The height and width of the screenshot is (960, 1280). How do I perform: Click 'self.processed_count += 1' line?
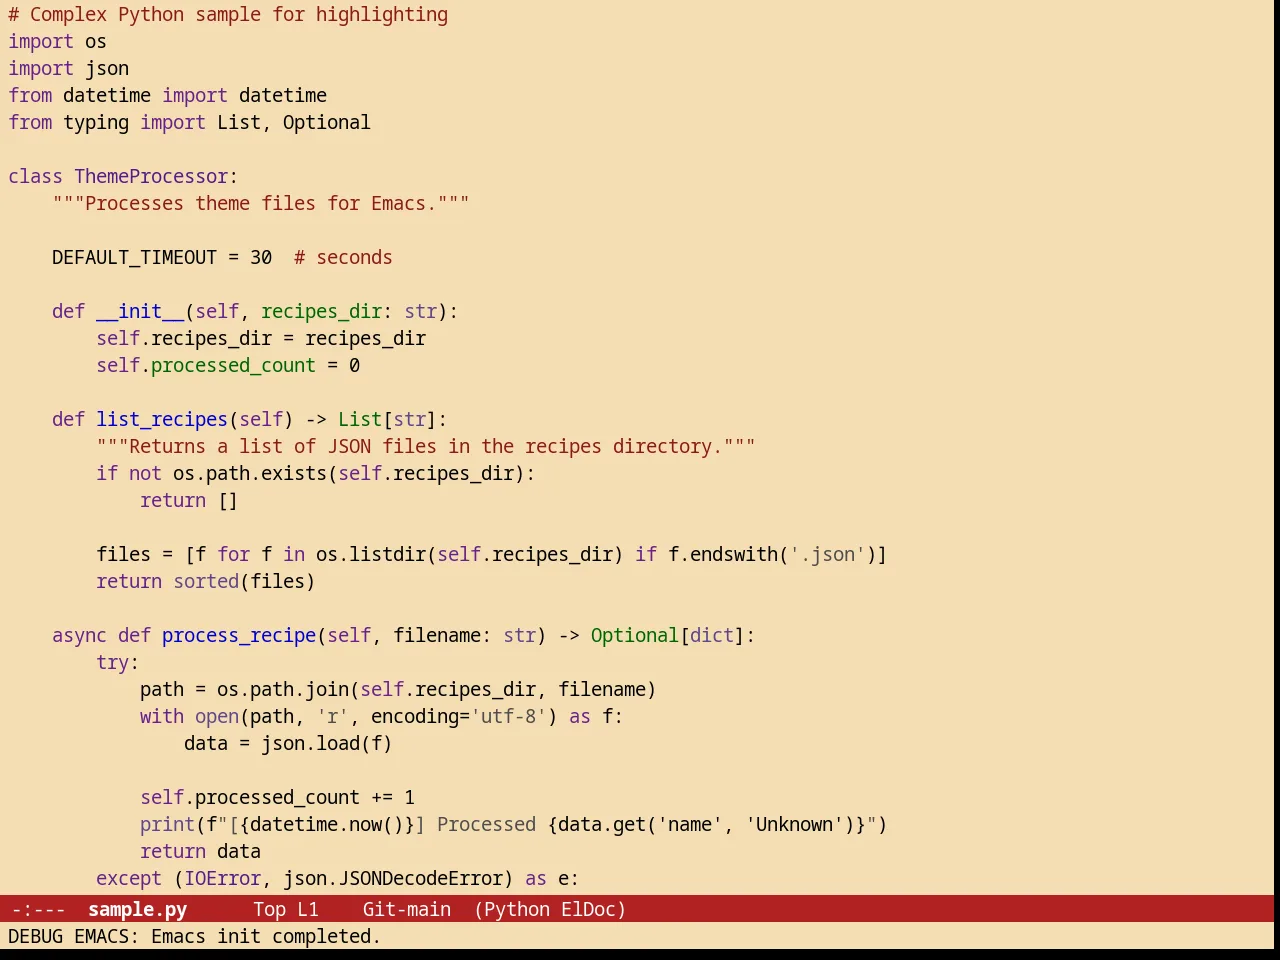tap(277, 798)
